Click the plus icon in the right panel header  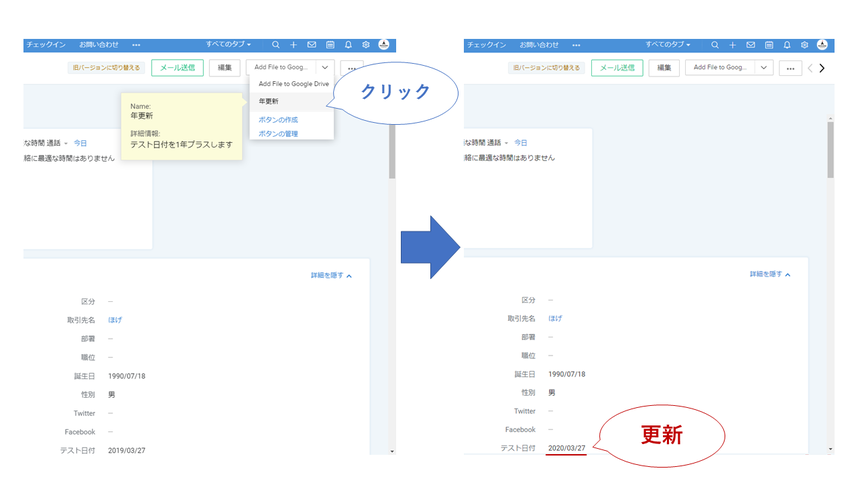click(733, 45)
